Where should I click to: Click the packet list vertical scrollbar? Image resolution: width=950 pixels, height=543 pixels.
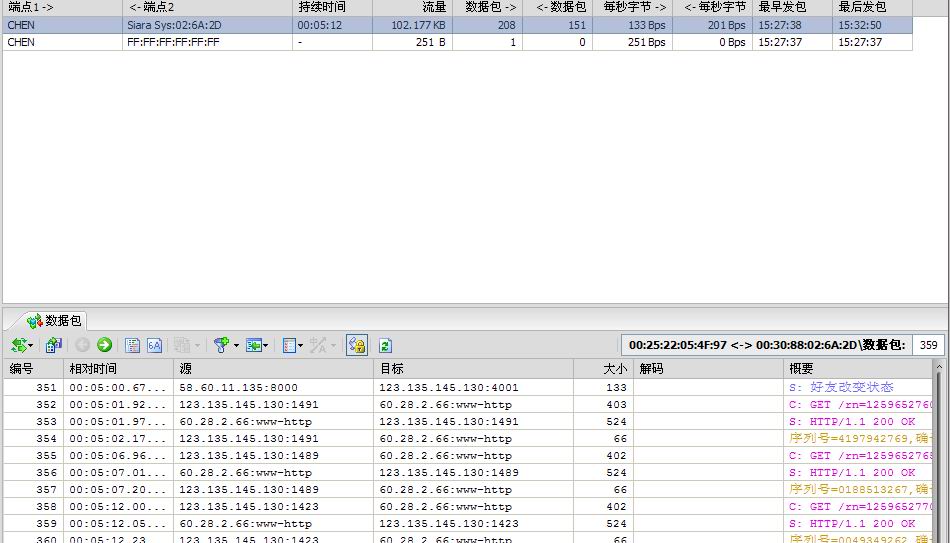click(x=938, y=460)
